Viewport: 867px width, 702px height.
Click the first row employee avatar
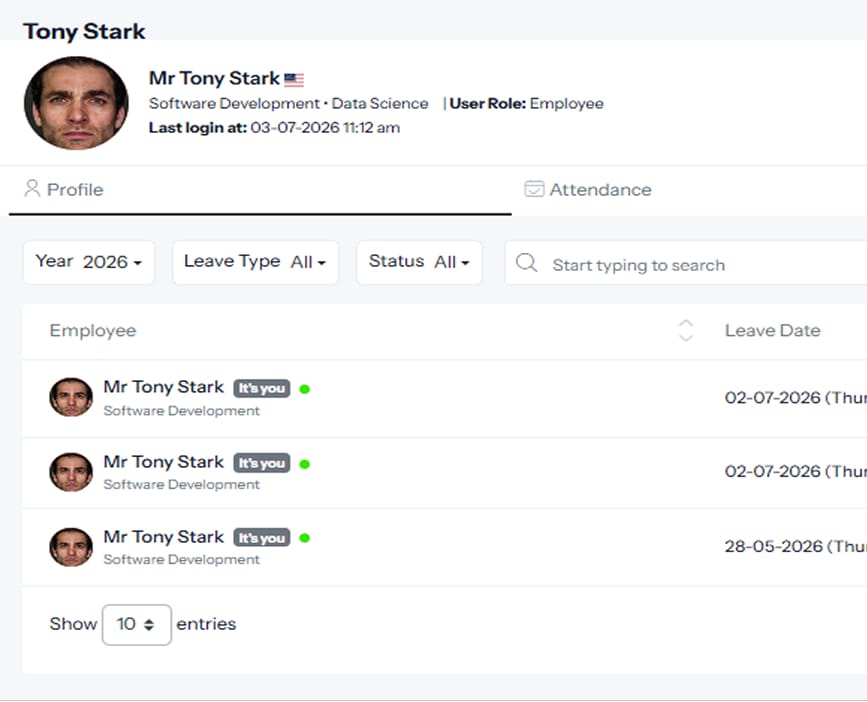pos(71,397)
